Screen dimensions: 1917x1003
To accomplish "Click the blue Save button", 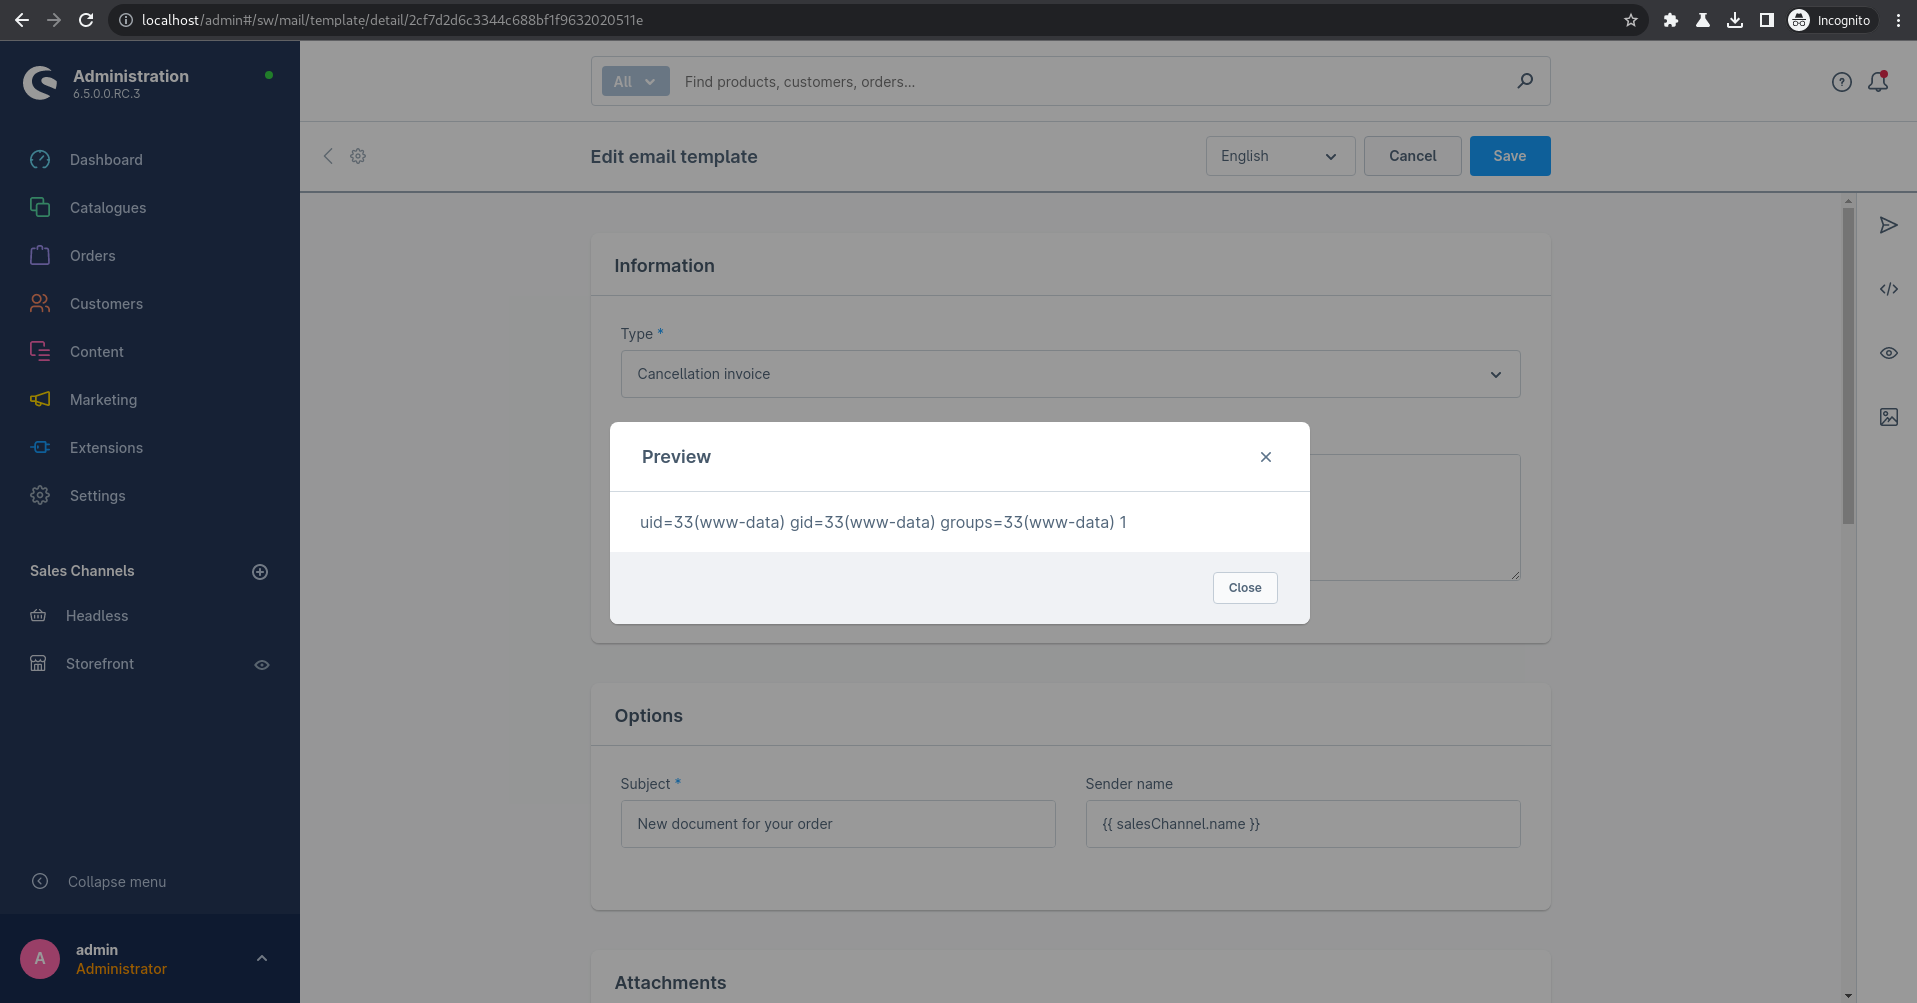I will tap(1509, 156).
